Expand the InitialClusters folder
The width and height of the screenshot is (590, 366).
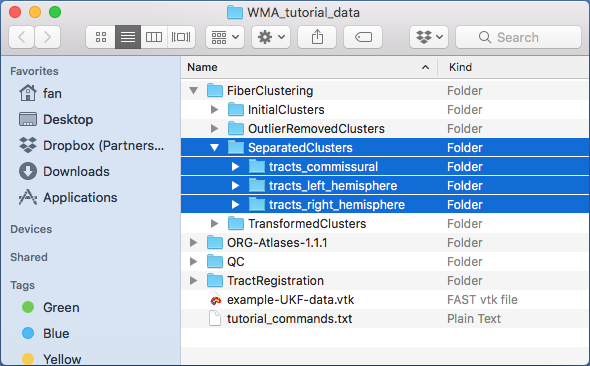(215, 109)
